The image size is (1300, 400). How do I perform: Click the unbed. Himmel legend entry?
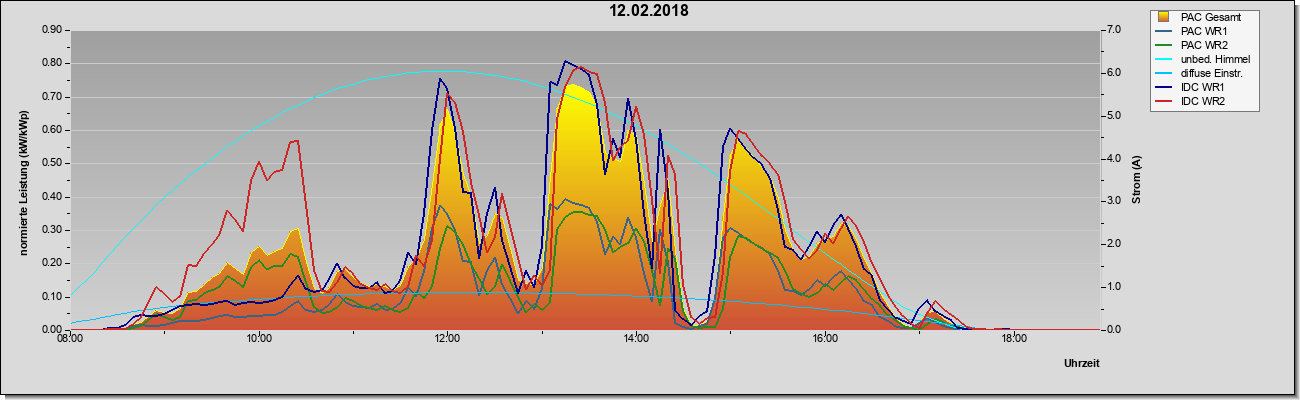1204,59
